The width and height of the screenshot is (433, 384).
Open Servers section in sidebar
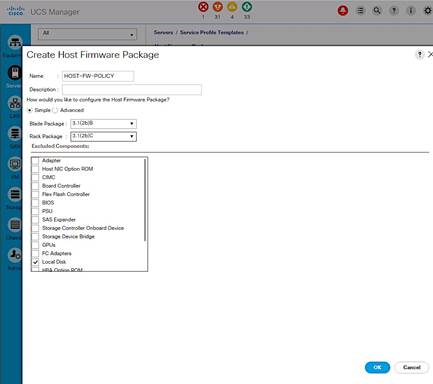pyautogui.click(x=15, y=73)
